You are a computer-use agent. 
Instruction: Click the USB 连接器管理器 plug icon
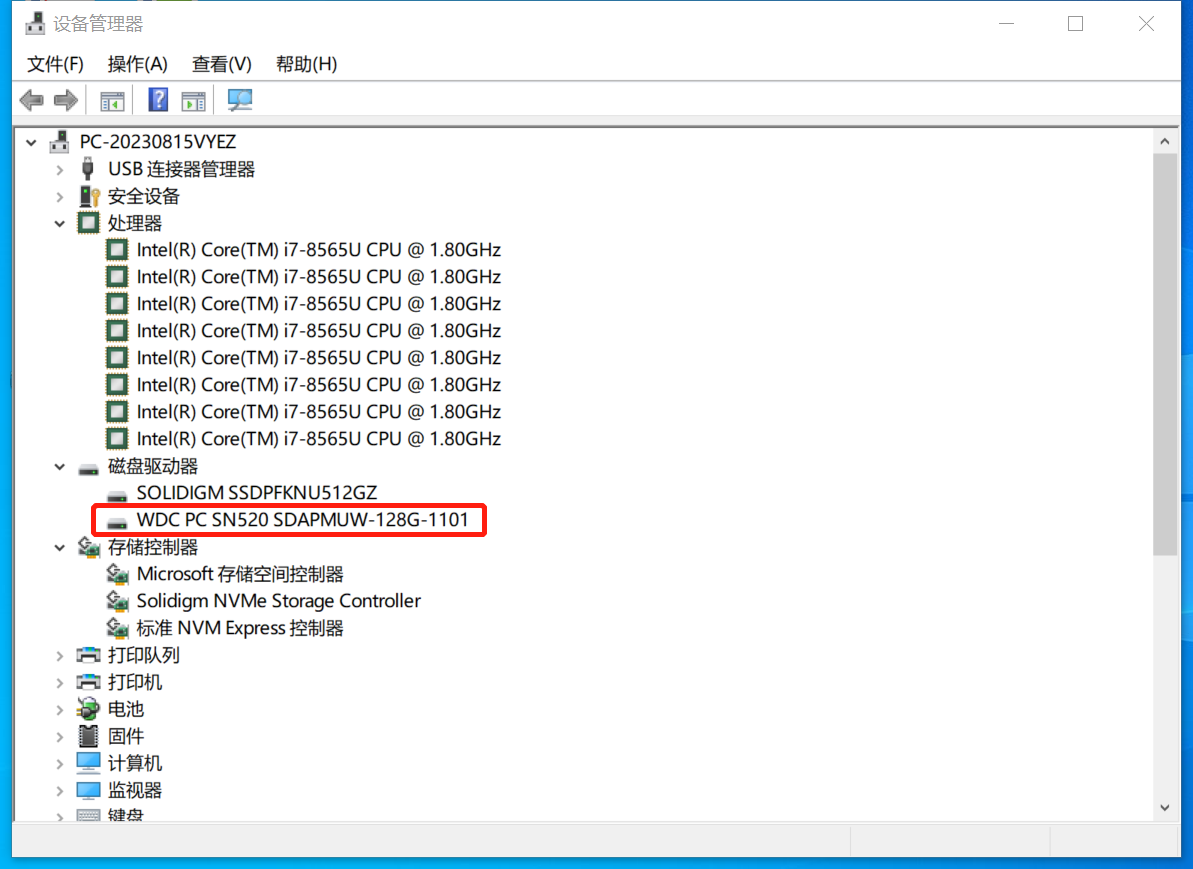point(87,169)
